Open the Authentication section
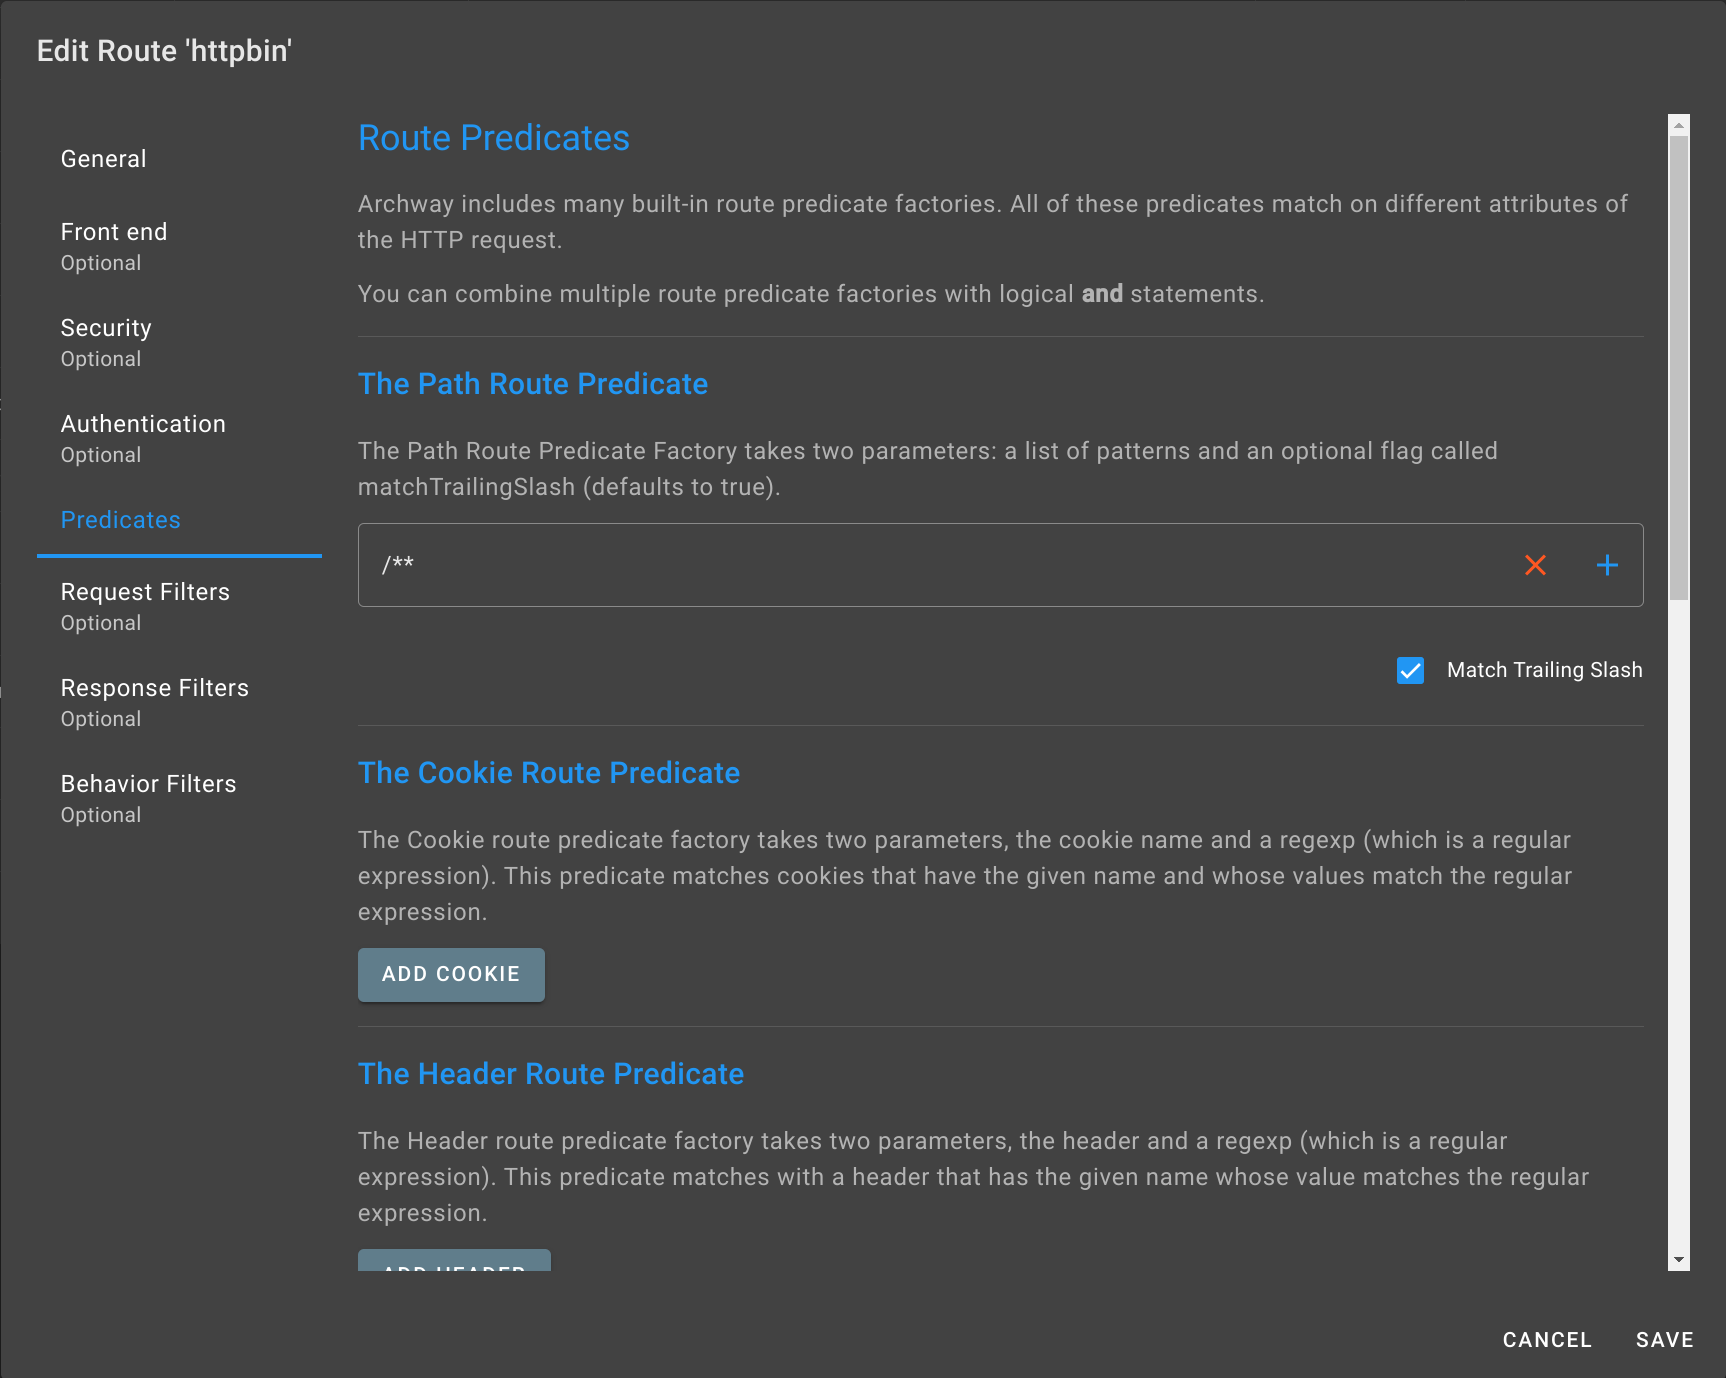The width and height of the screenshot is (1726, 1378). click(x=143, y=438)
